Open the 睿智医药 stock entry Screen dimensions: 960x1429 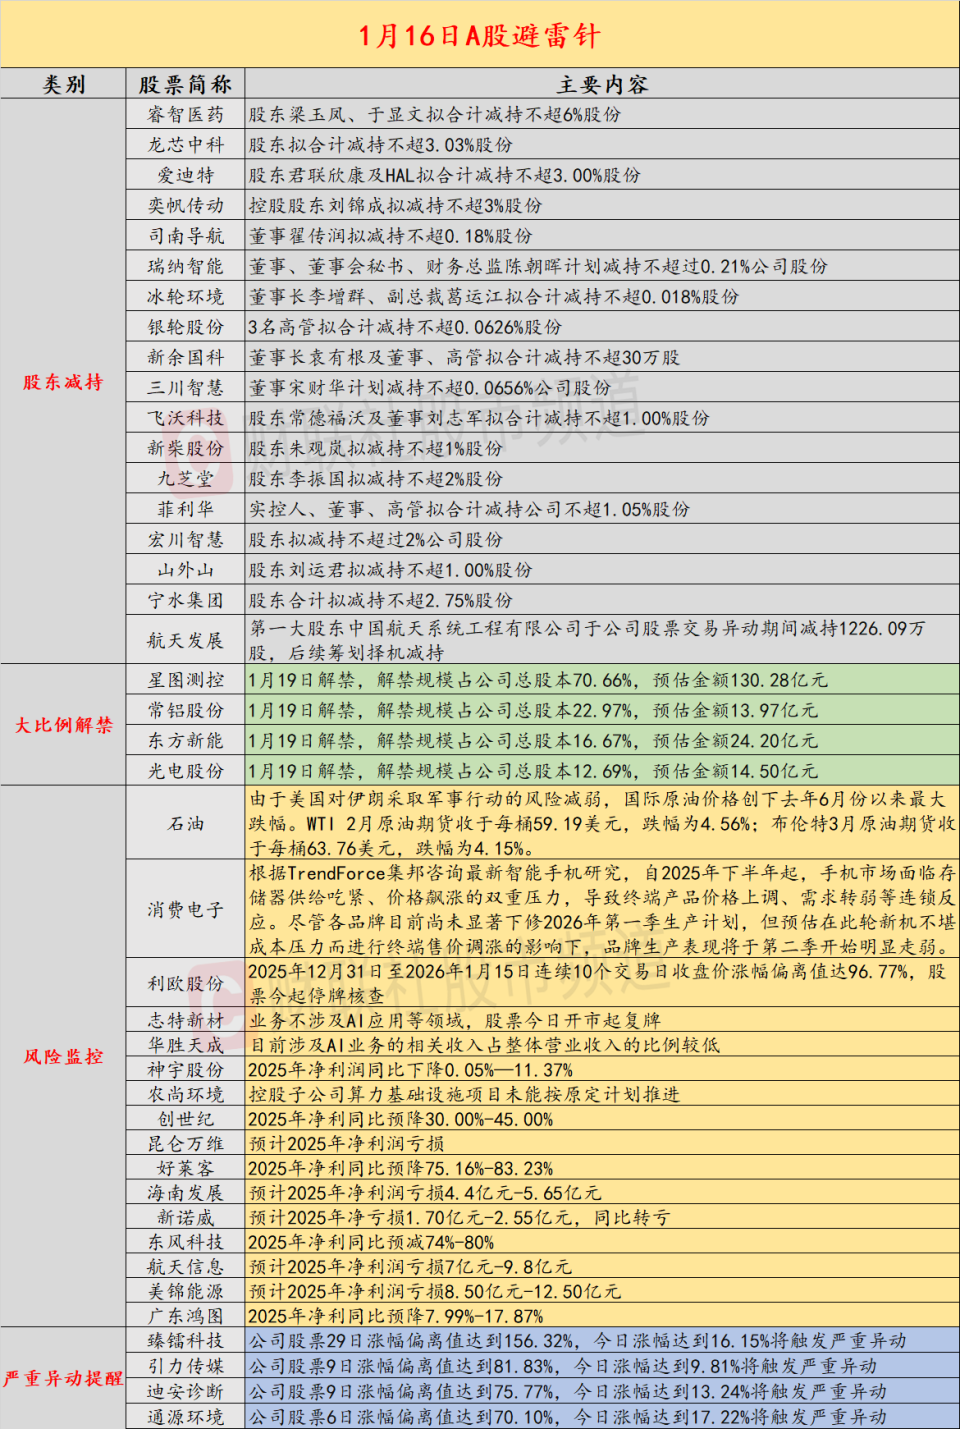point(183,114)
